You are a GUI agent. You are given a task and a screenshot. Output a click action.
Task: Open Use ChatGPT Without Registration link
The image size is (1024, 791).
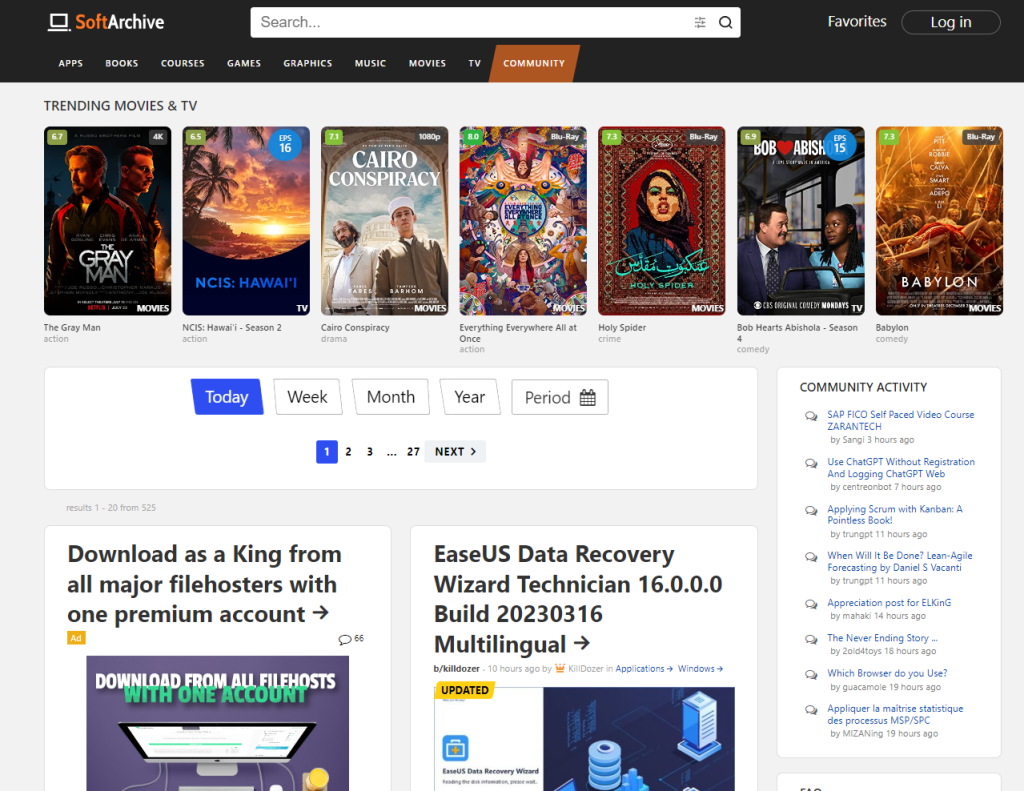click(901, 468)
